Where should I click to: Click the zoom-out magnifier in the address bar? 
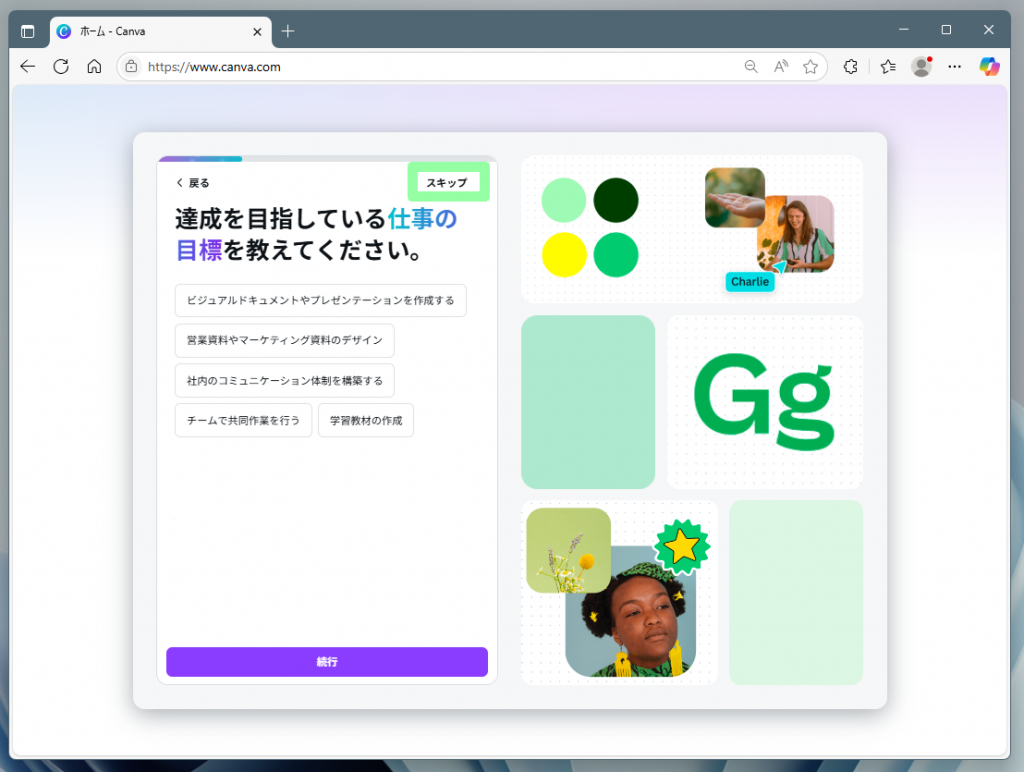click(751, 66)
